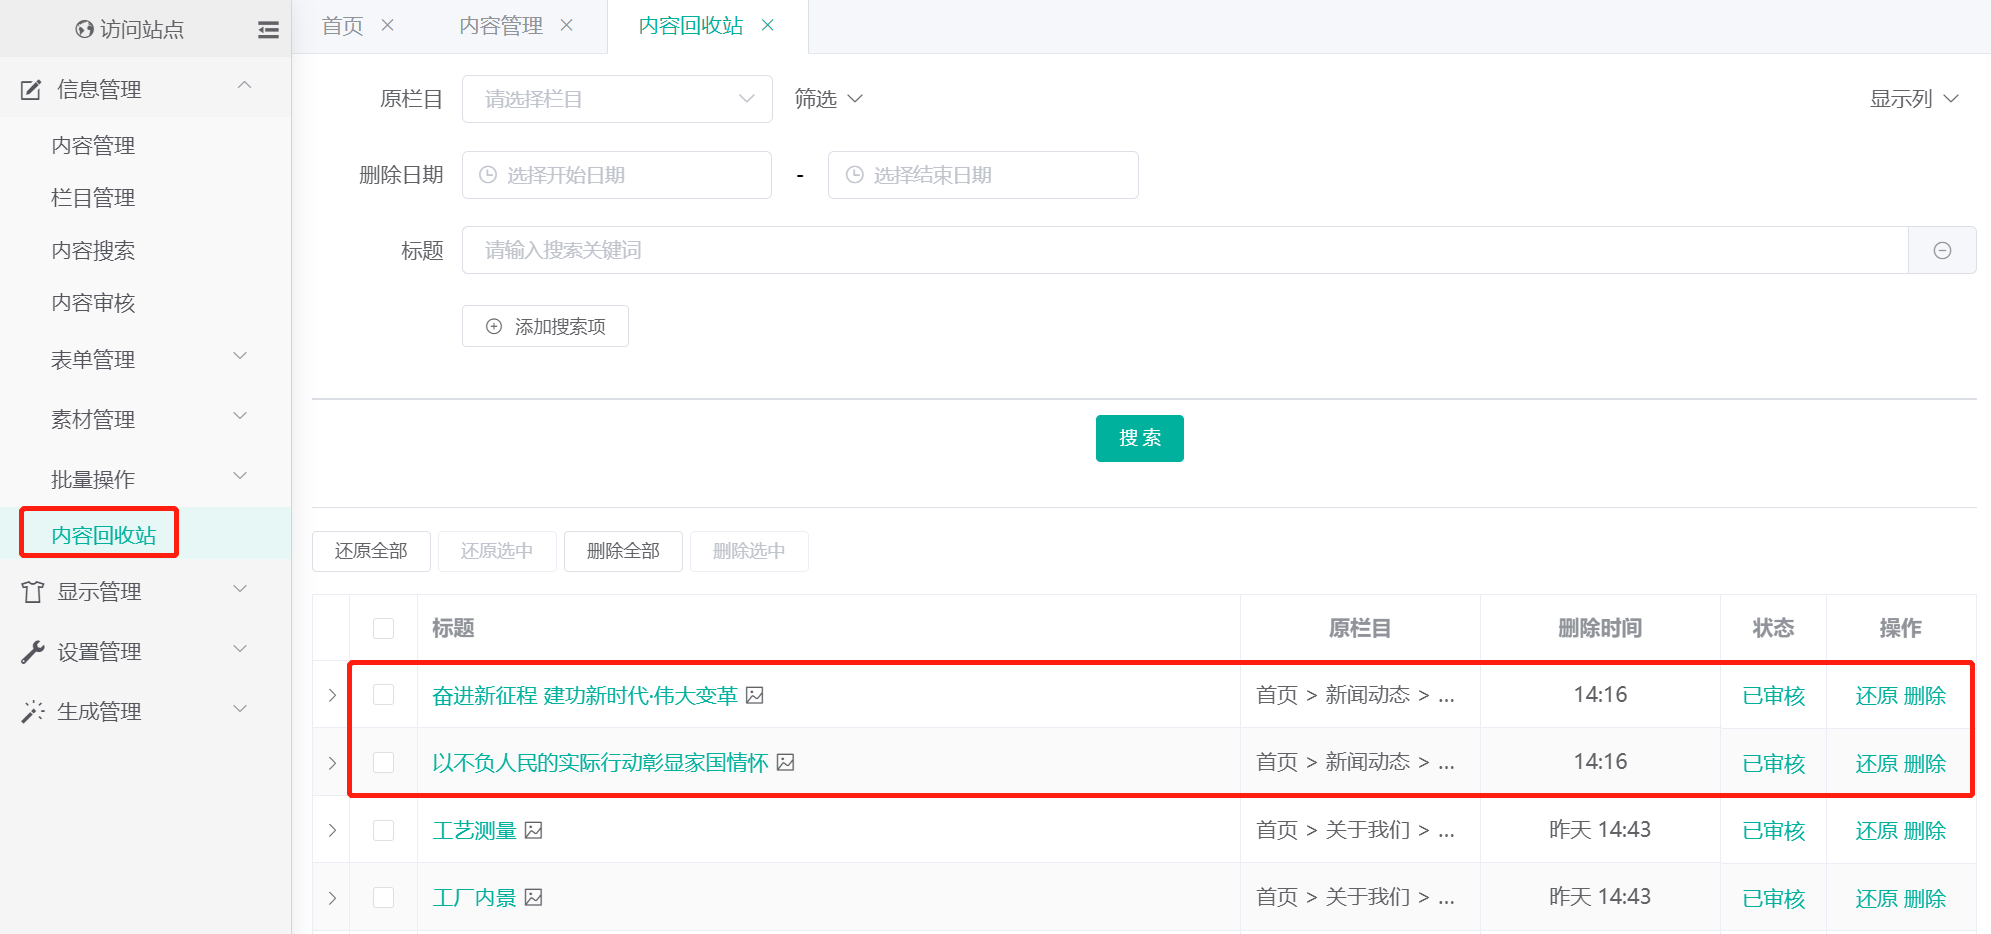Open the 显示列 column display dropdown
The width and height of the screenshot is (1991, 934).
coord(1913,99)
